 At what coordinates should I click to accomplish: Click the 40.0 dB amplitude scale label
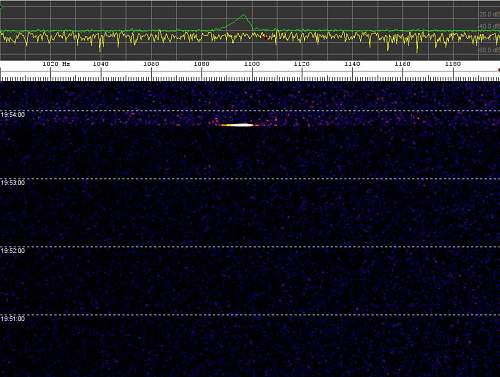click(x=489, y=26)
